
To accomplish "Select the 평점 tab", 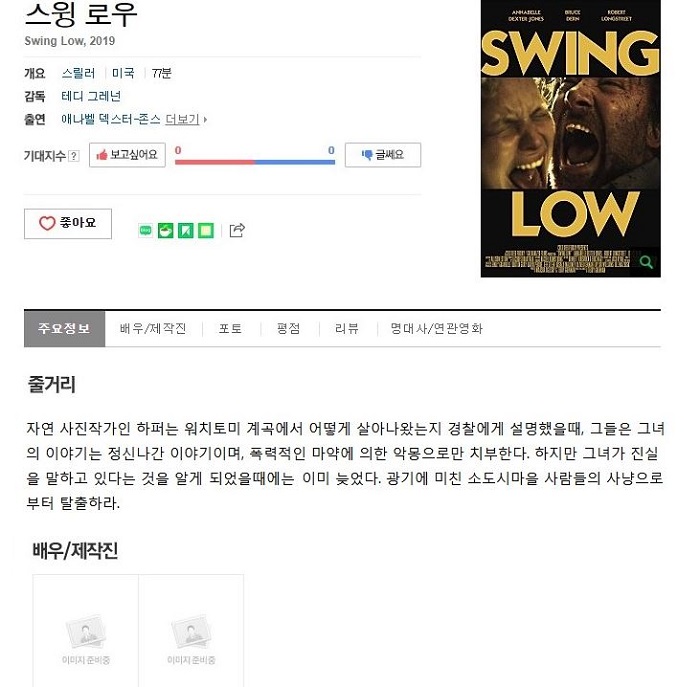I will coord(288,329).
